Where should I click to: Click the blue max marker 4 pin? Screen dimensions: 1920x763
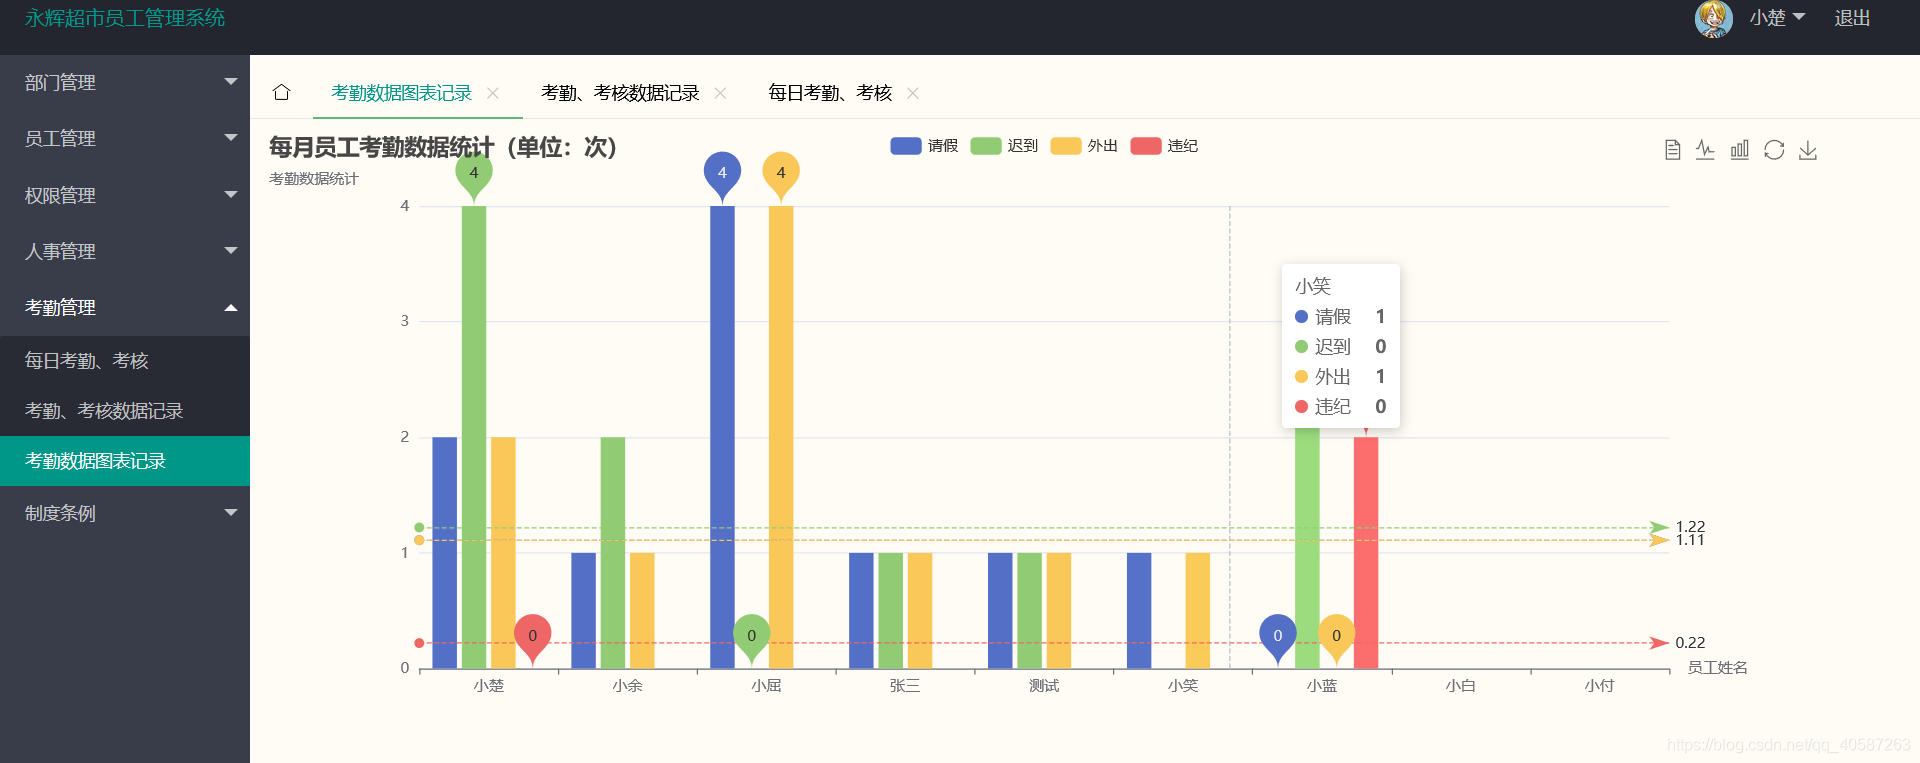722,173
